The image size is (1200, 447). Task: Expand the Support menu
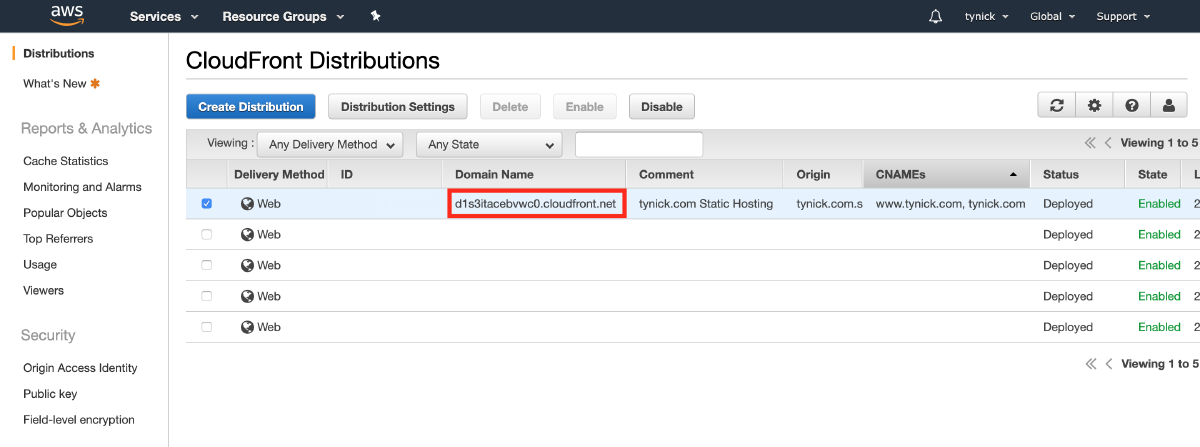click(1123, 16)
